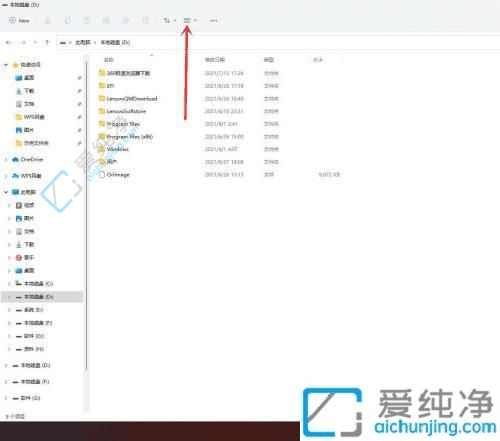Image resolution: width=500 pixels, height=441 pixels.
Task: Sort by the 名称 column header
Action: tap(109, 60)
